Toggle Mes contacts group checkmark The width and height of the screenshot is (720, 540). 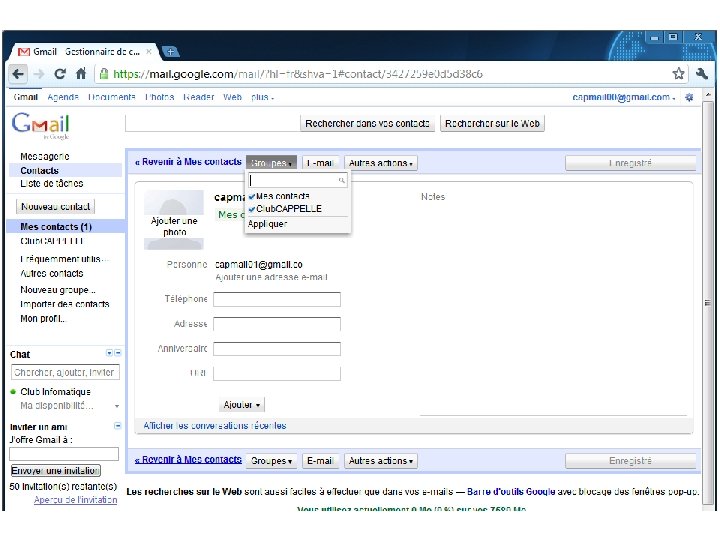coord(252,196)
